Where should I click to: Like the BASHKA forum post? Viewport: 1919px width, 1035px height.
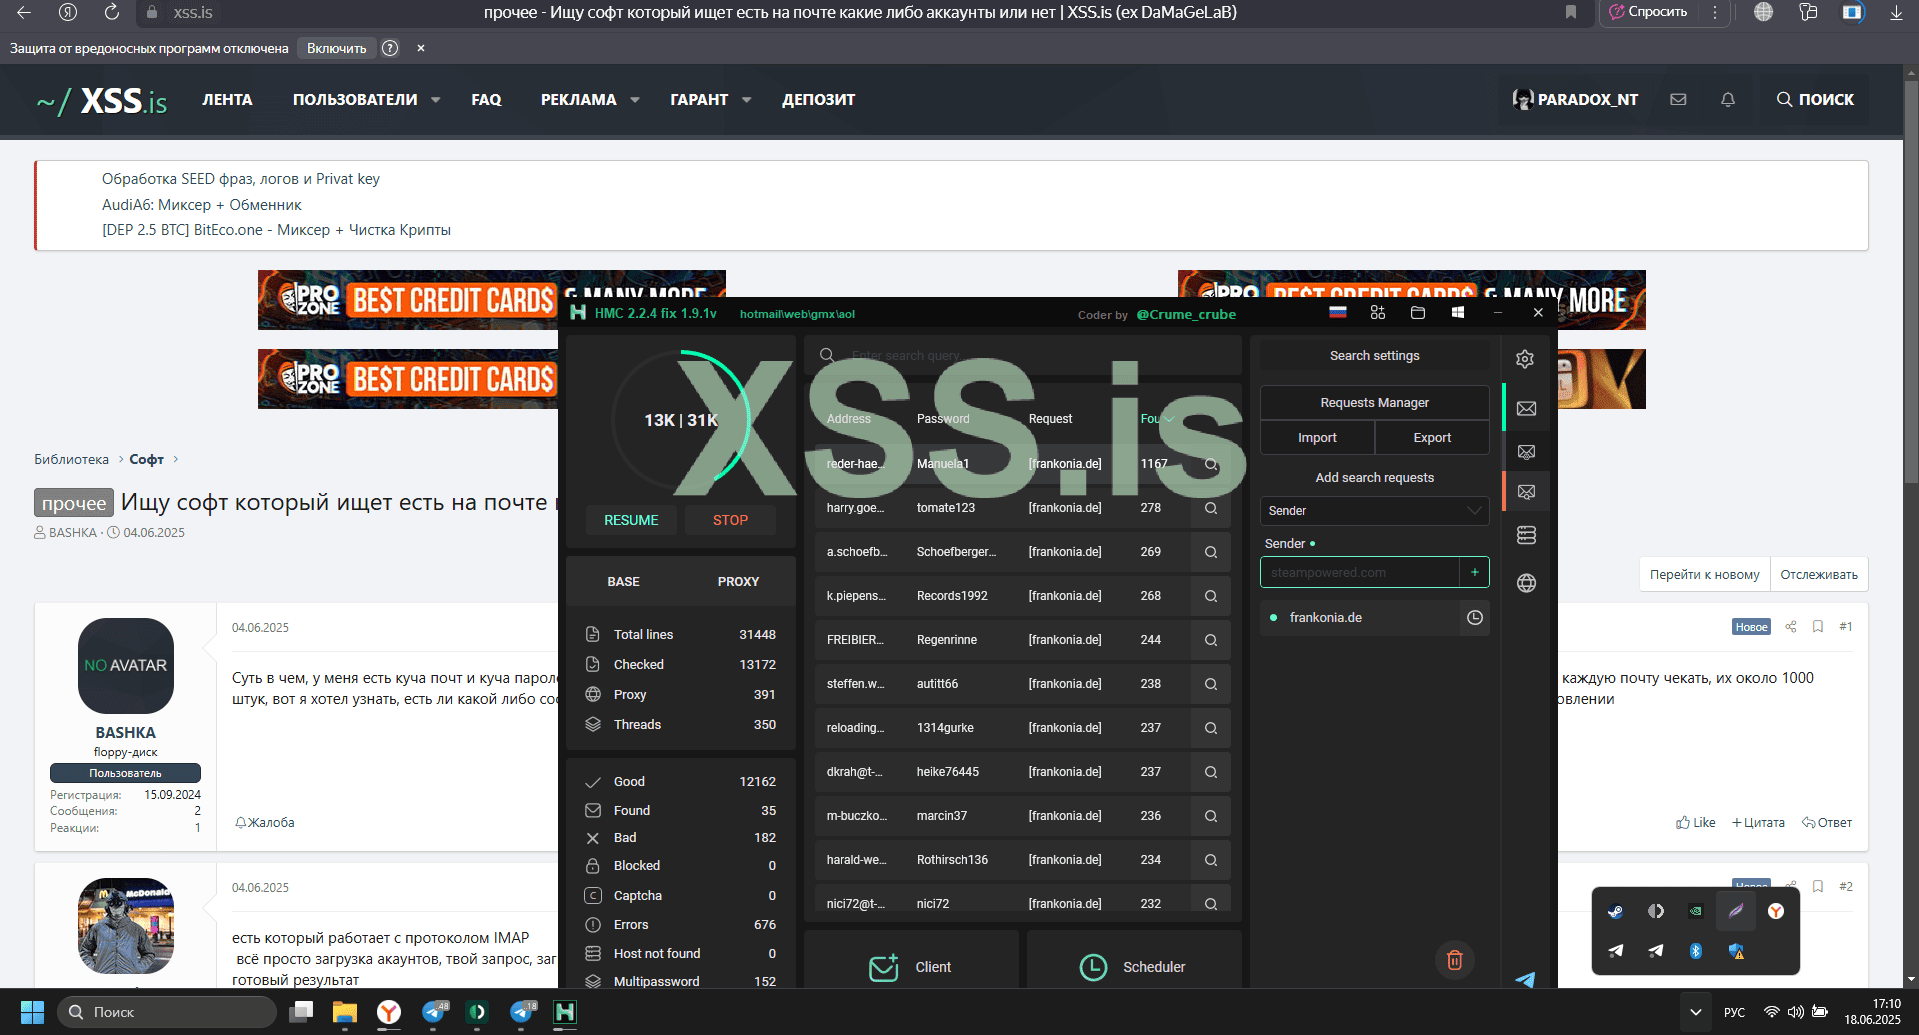(1695, 822)
